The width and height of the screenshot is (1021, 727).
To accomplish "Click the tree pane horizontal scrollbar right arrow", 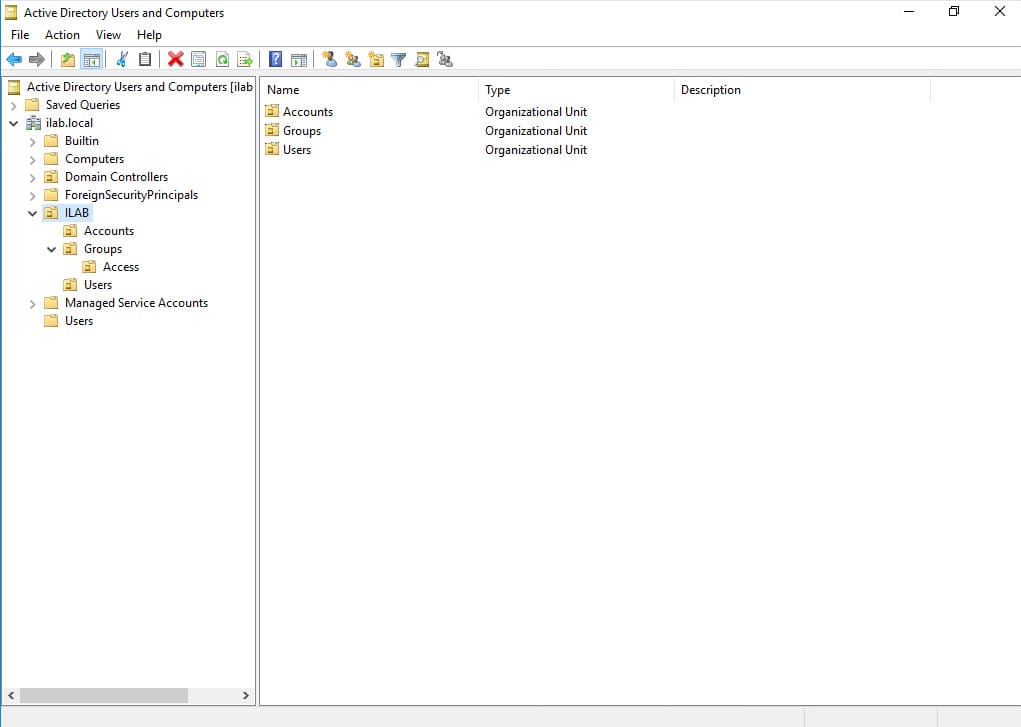I will pyautogui.click(x=246, y=695).
